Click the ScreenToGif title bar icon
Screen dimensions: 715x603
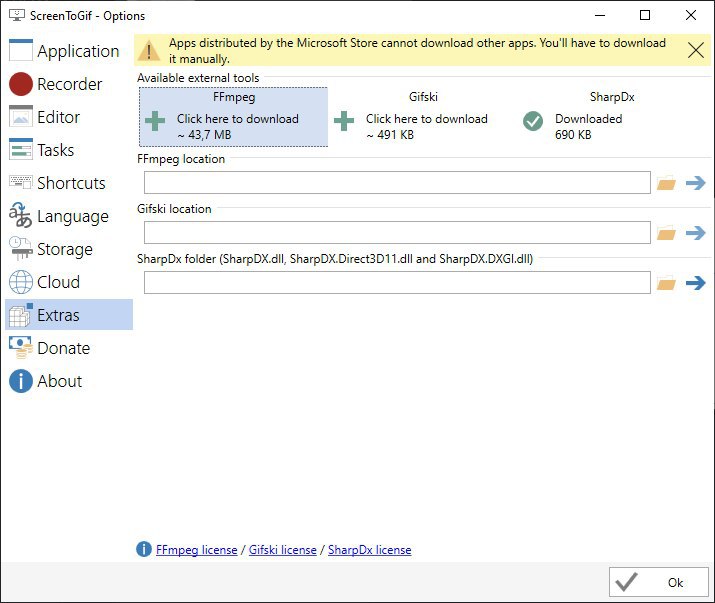(x=17, y=15)
